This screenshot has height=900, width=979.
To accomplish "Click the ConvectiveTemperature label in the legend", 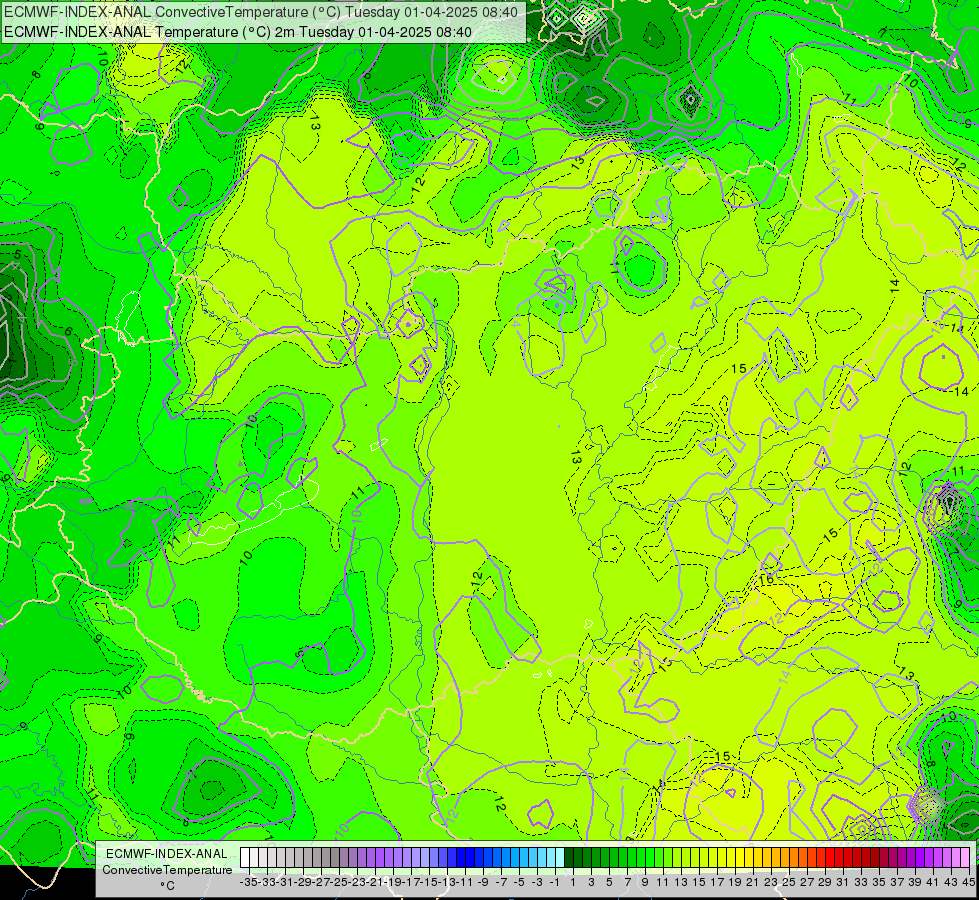I will point(167,870).
